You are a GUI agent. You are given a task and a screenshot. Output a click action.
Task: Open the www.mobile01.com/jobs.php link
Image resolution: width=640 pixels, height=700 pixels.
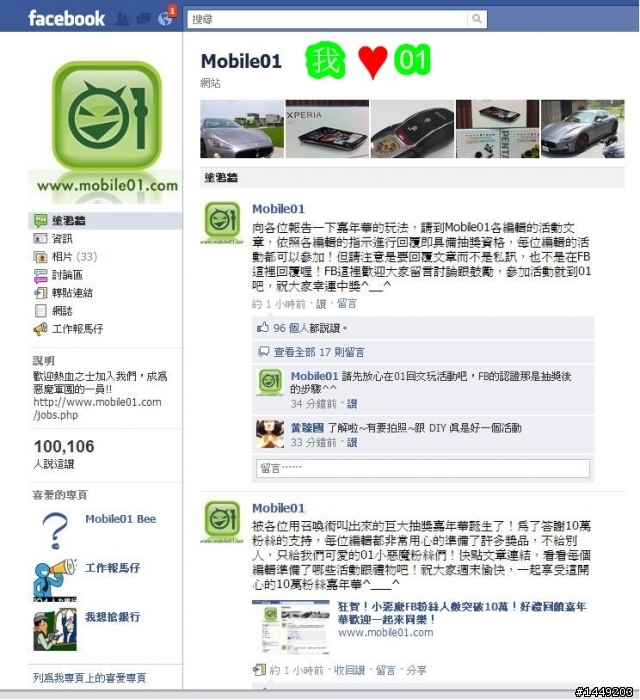pyautogui.click(x=97, y=408)
